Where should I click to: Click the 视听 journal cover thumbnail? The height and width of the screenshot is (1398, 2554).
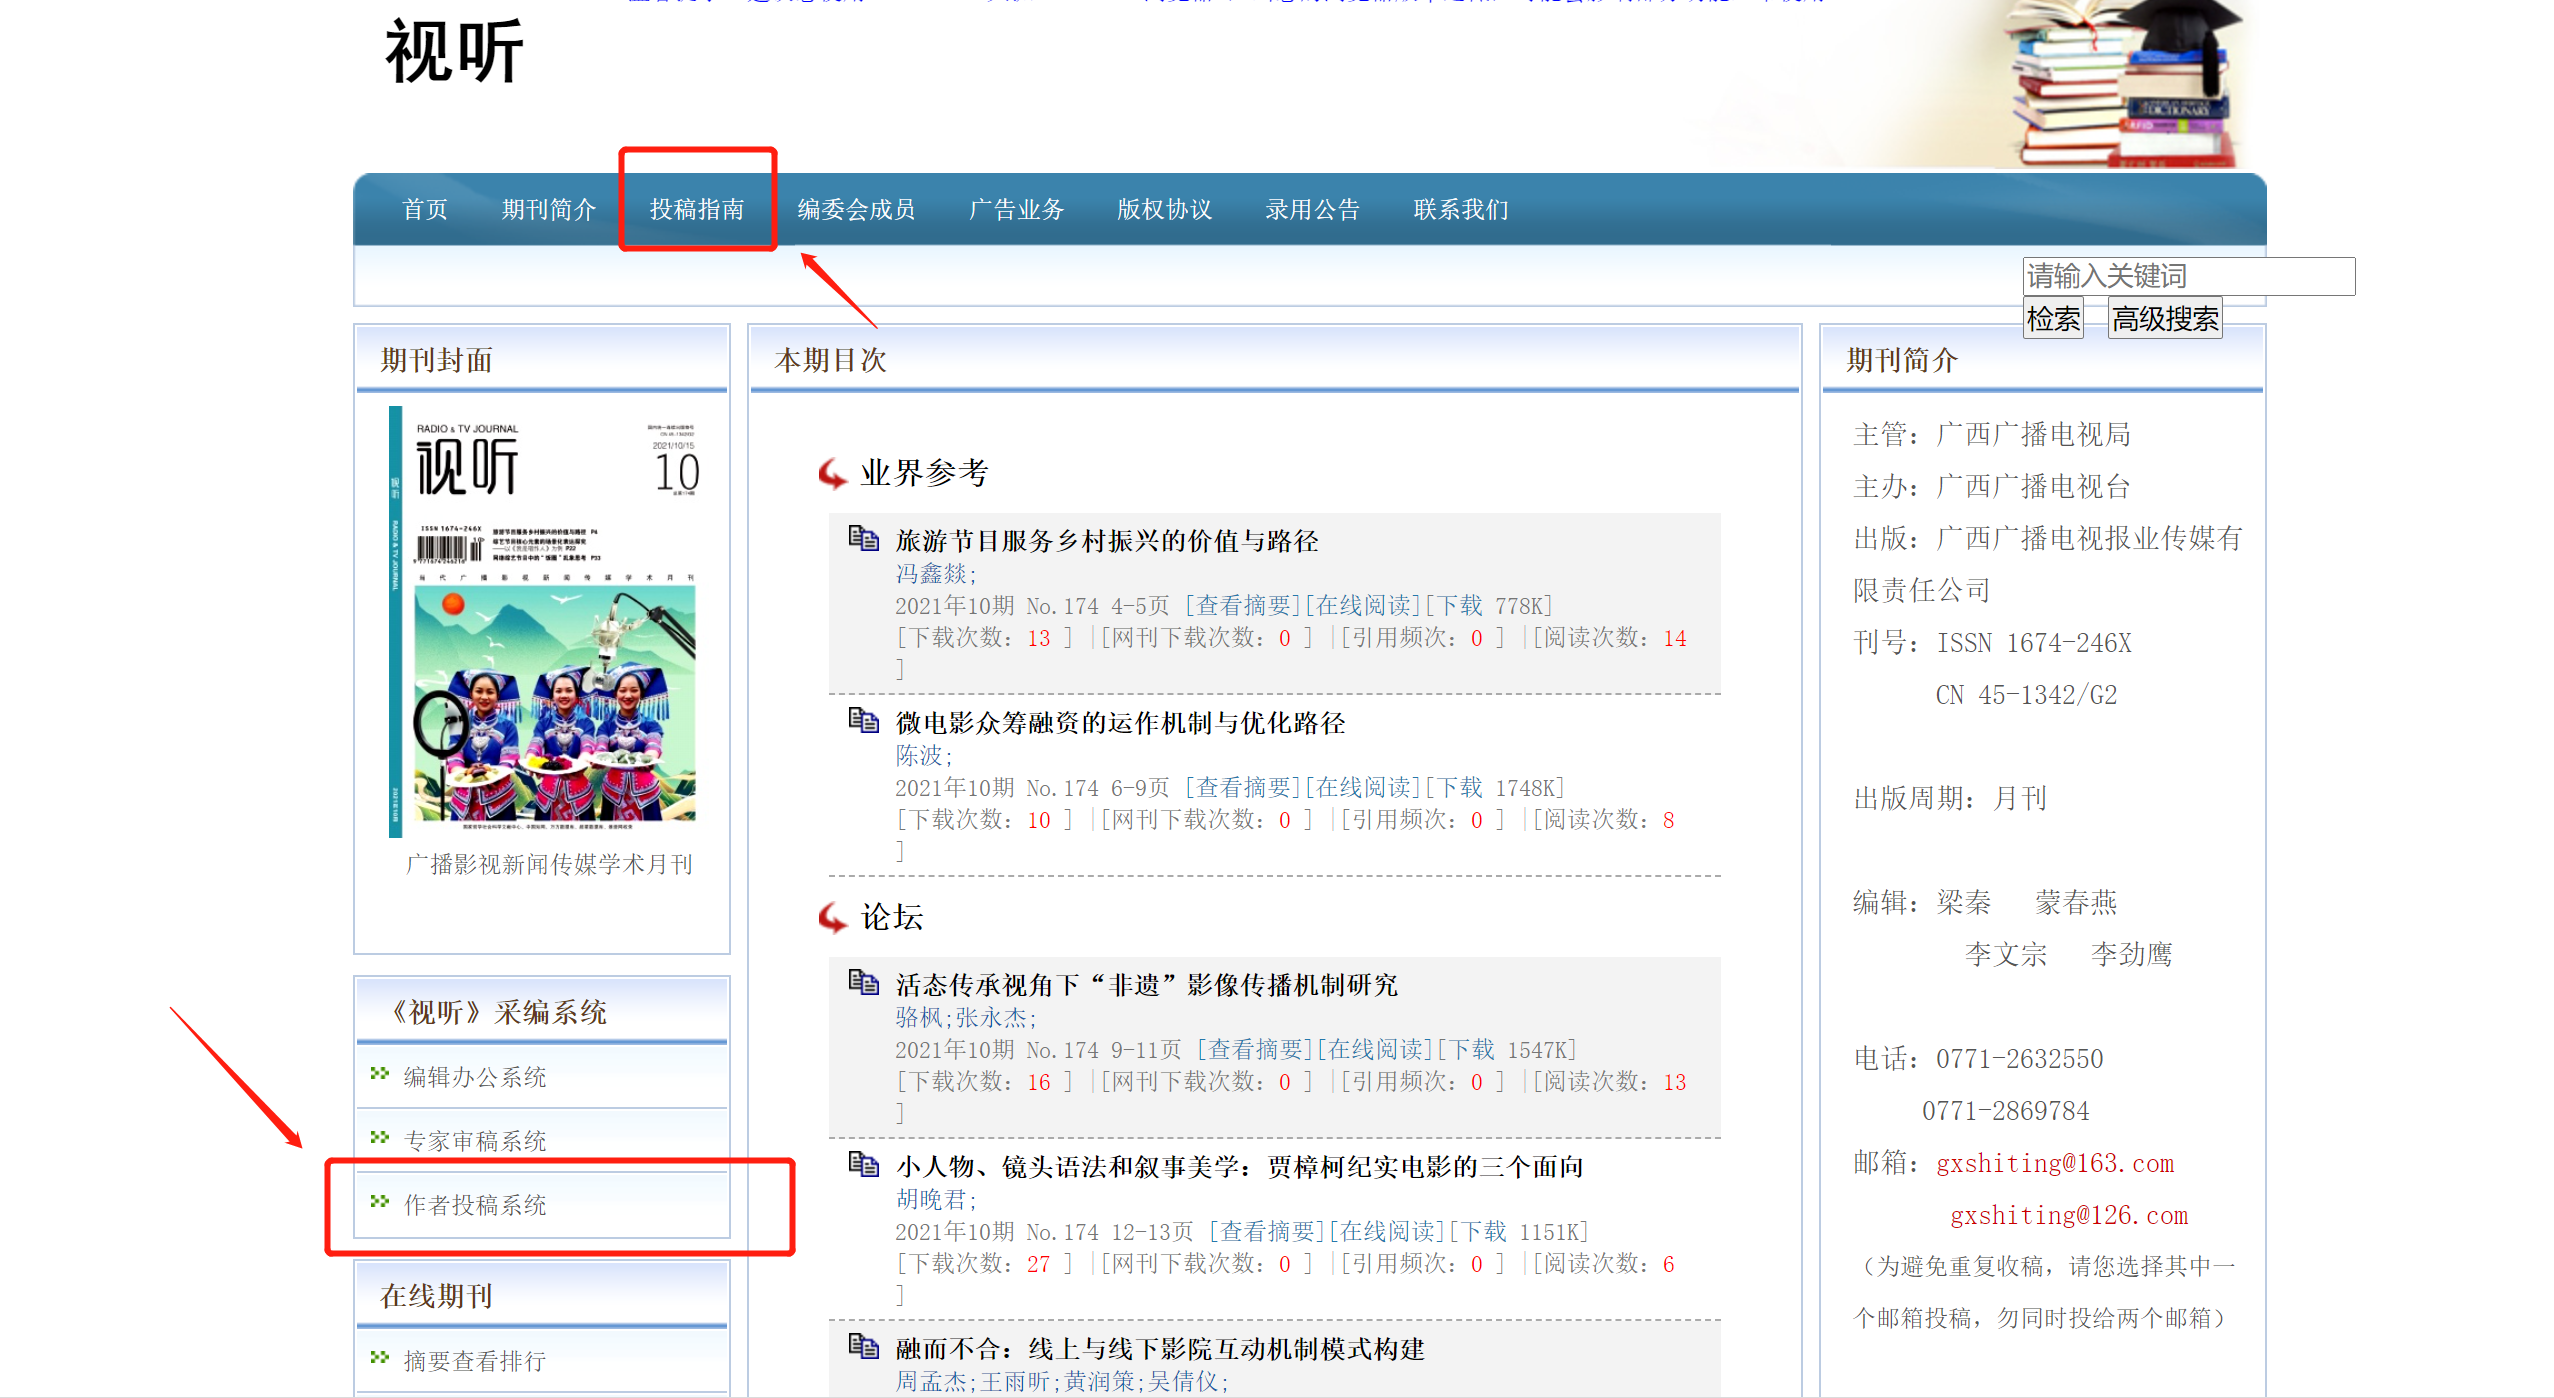[x=542, y=621]
